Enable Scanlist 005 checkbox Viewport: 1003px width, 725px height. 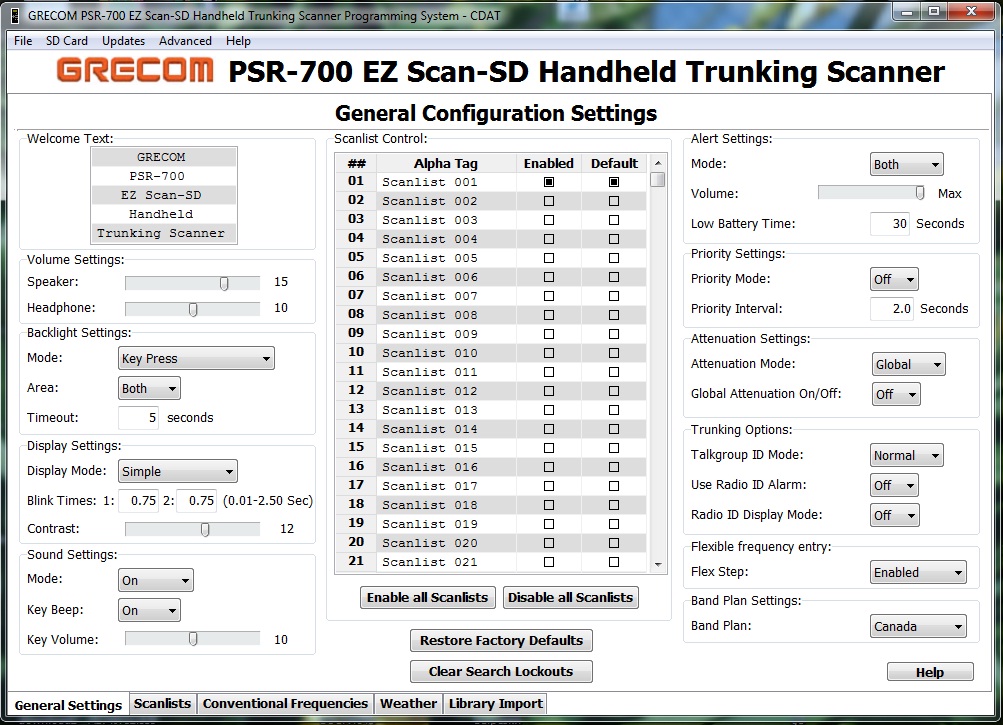[549, 258]
